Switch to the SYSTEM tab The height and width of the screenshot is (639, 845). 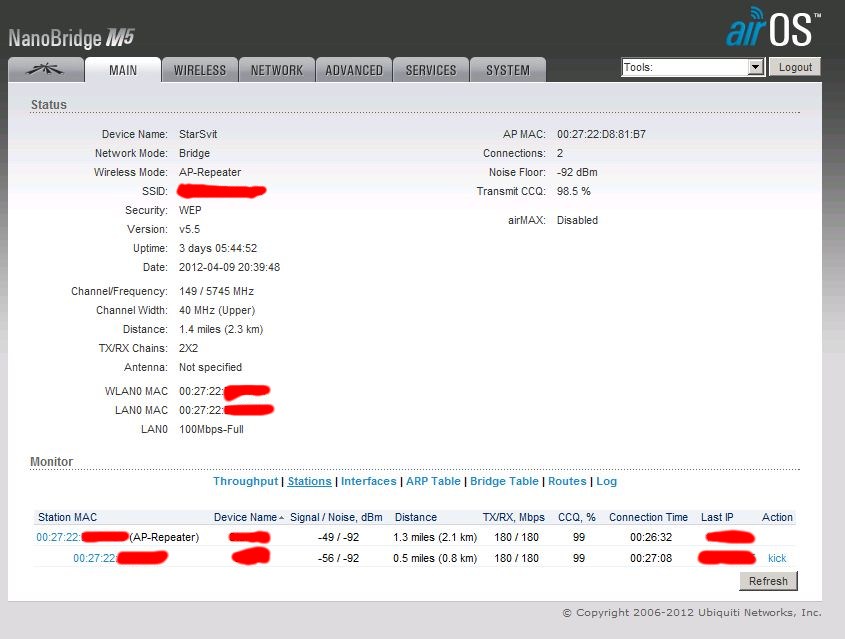point(508,70)
